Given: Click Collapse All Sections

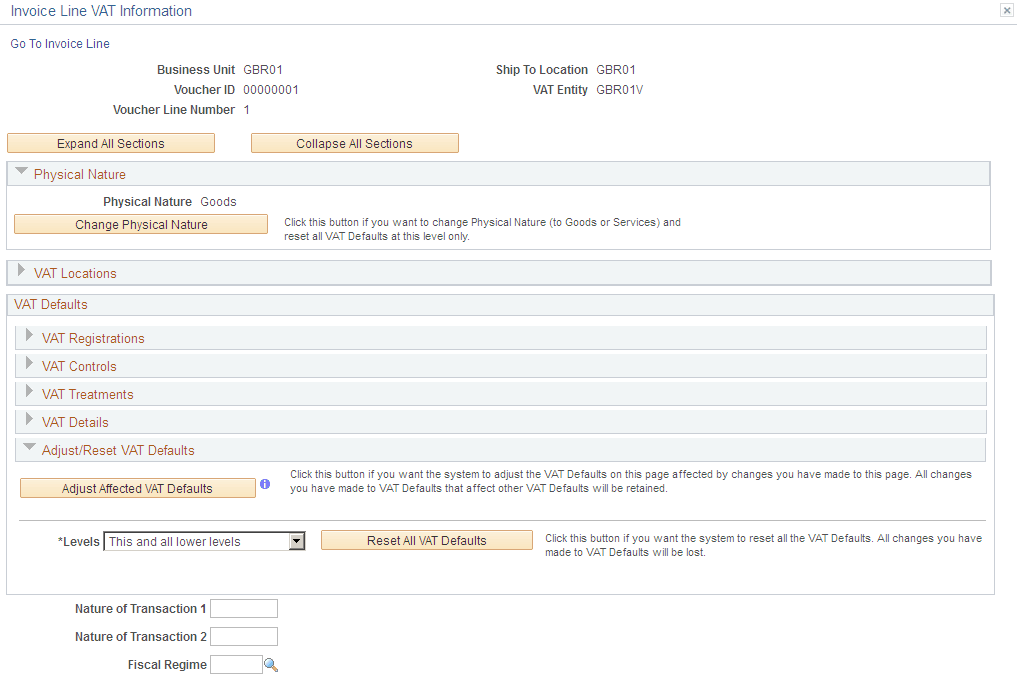Looking at the screenshot, I should (x=354, y=143).
